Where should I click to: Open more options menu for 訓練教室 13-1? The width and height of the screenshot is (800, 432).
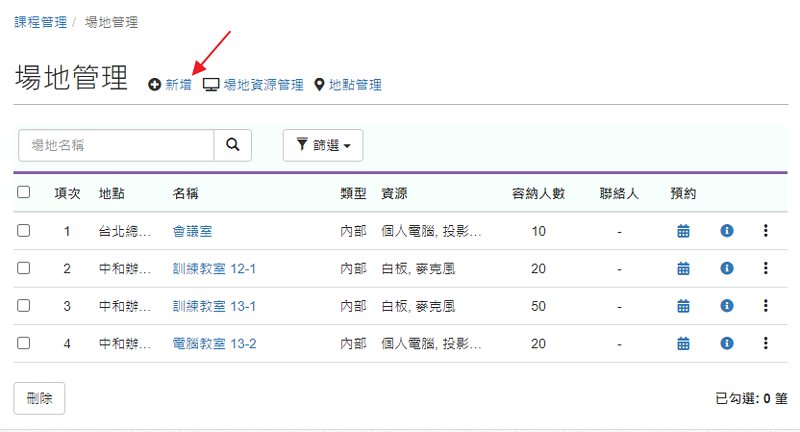[766, 306]
